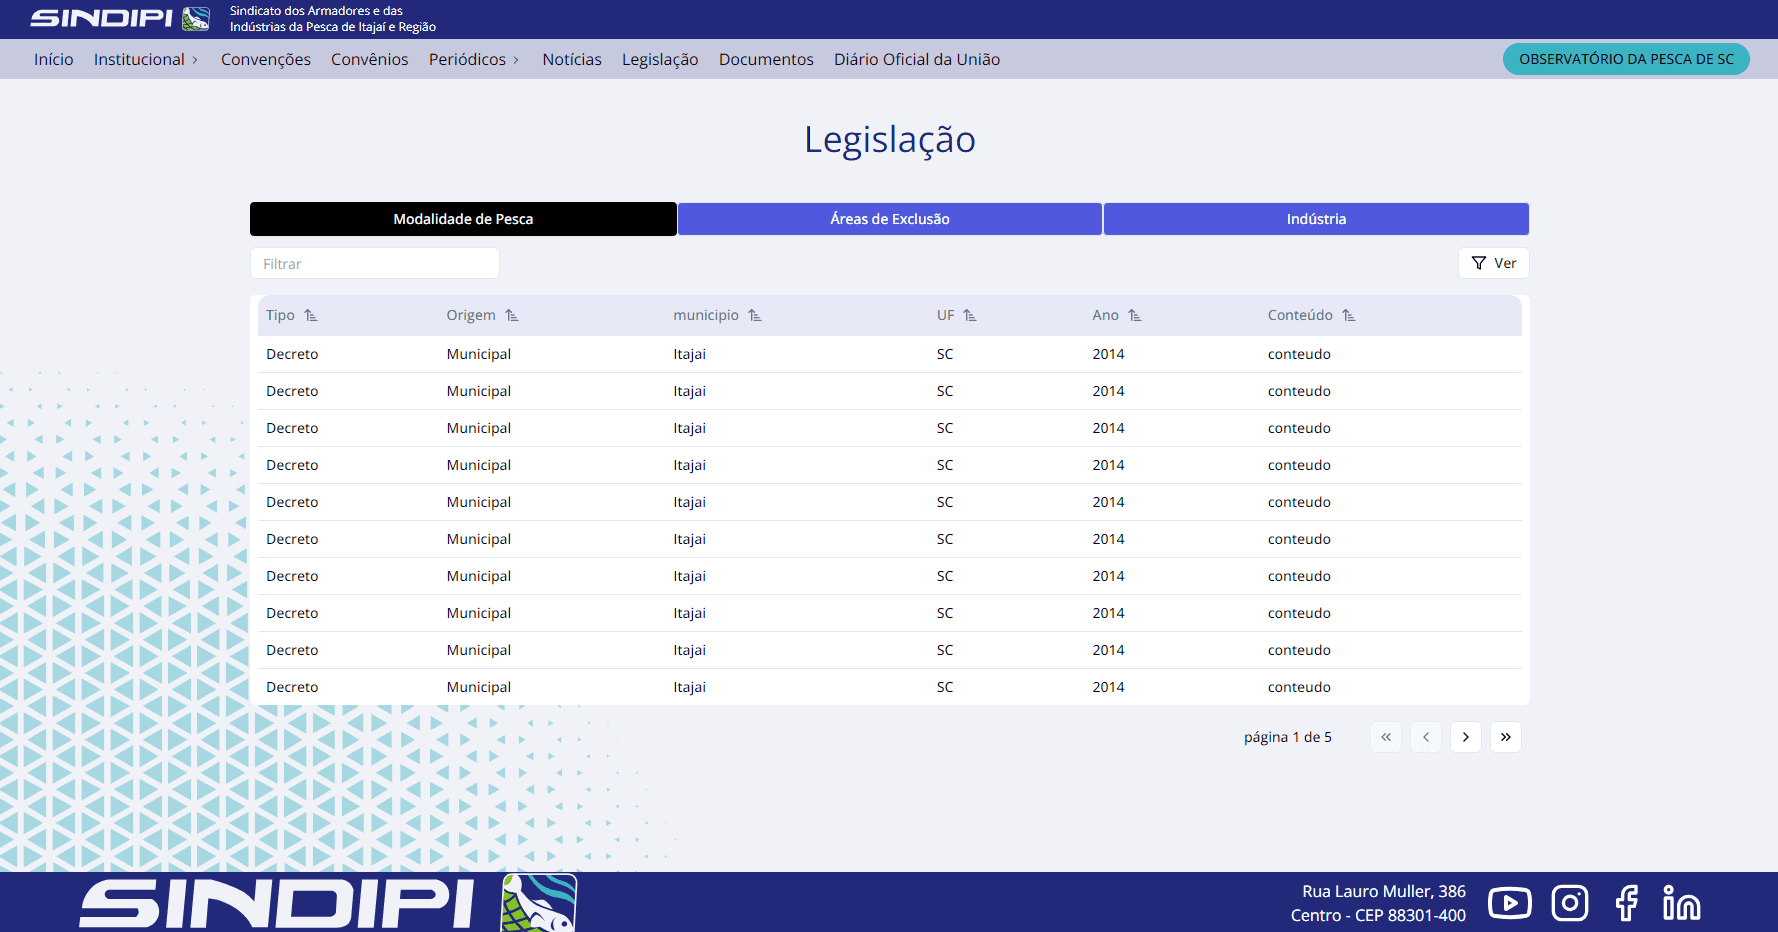Open Diário Oficial da União menu item

pos(917,60)
